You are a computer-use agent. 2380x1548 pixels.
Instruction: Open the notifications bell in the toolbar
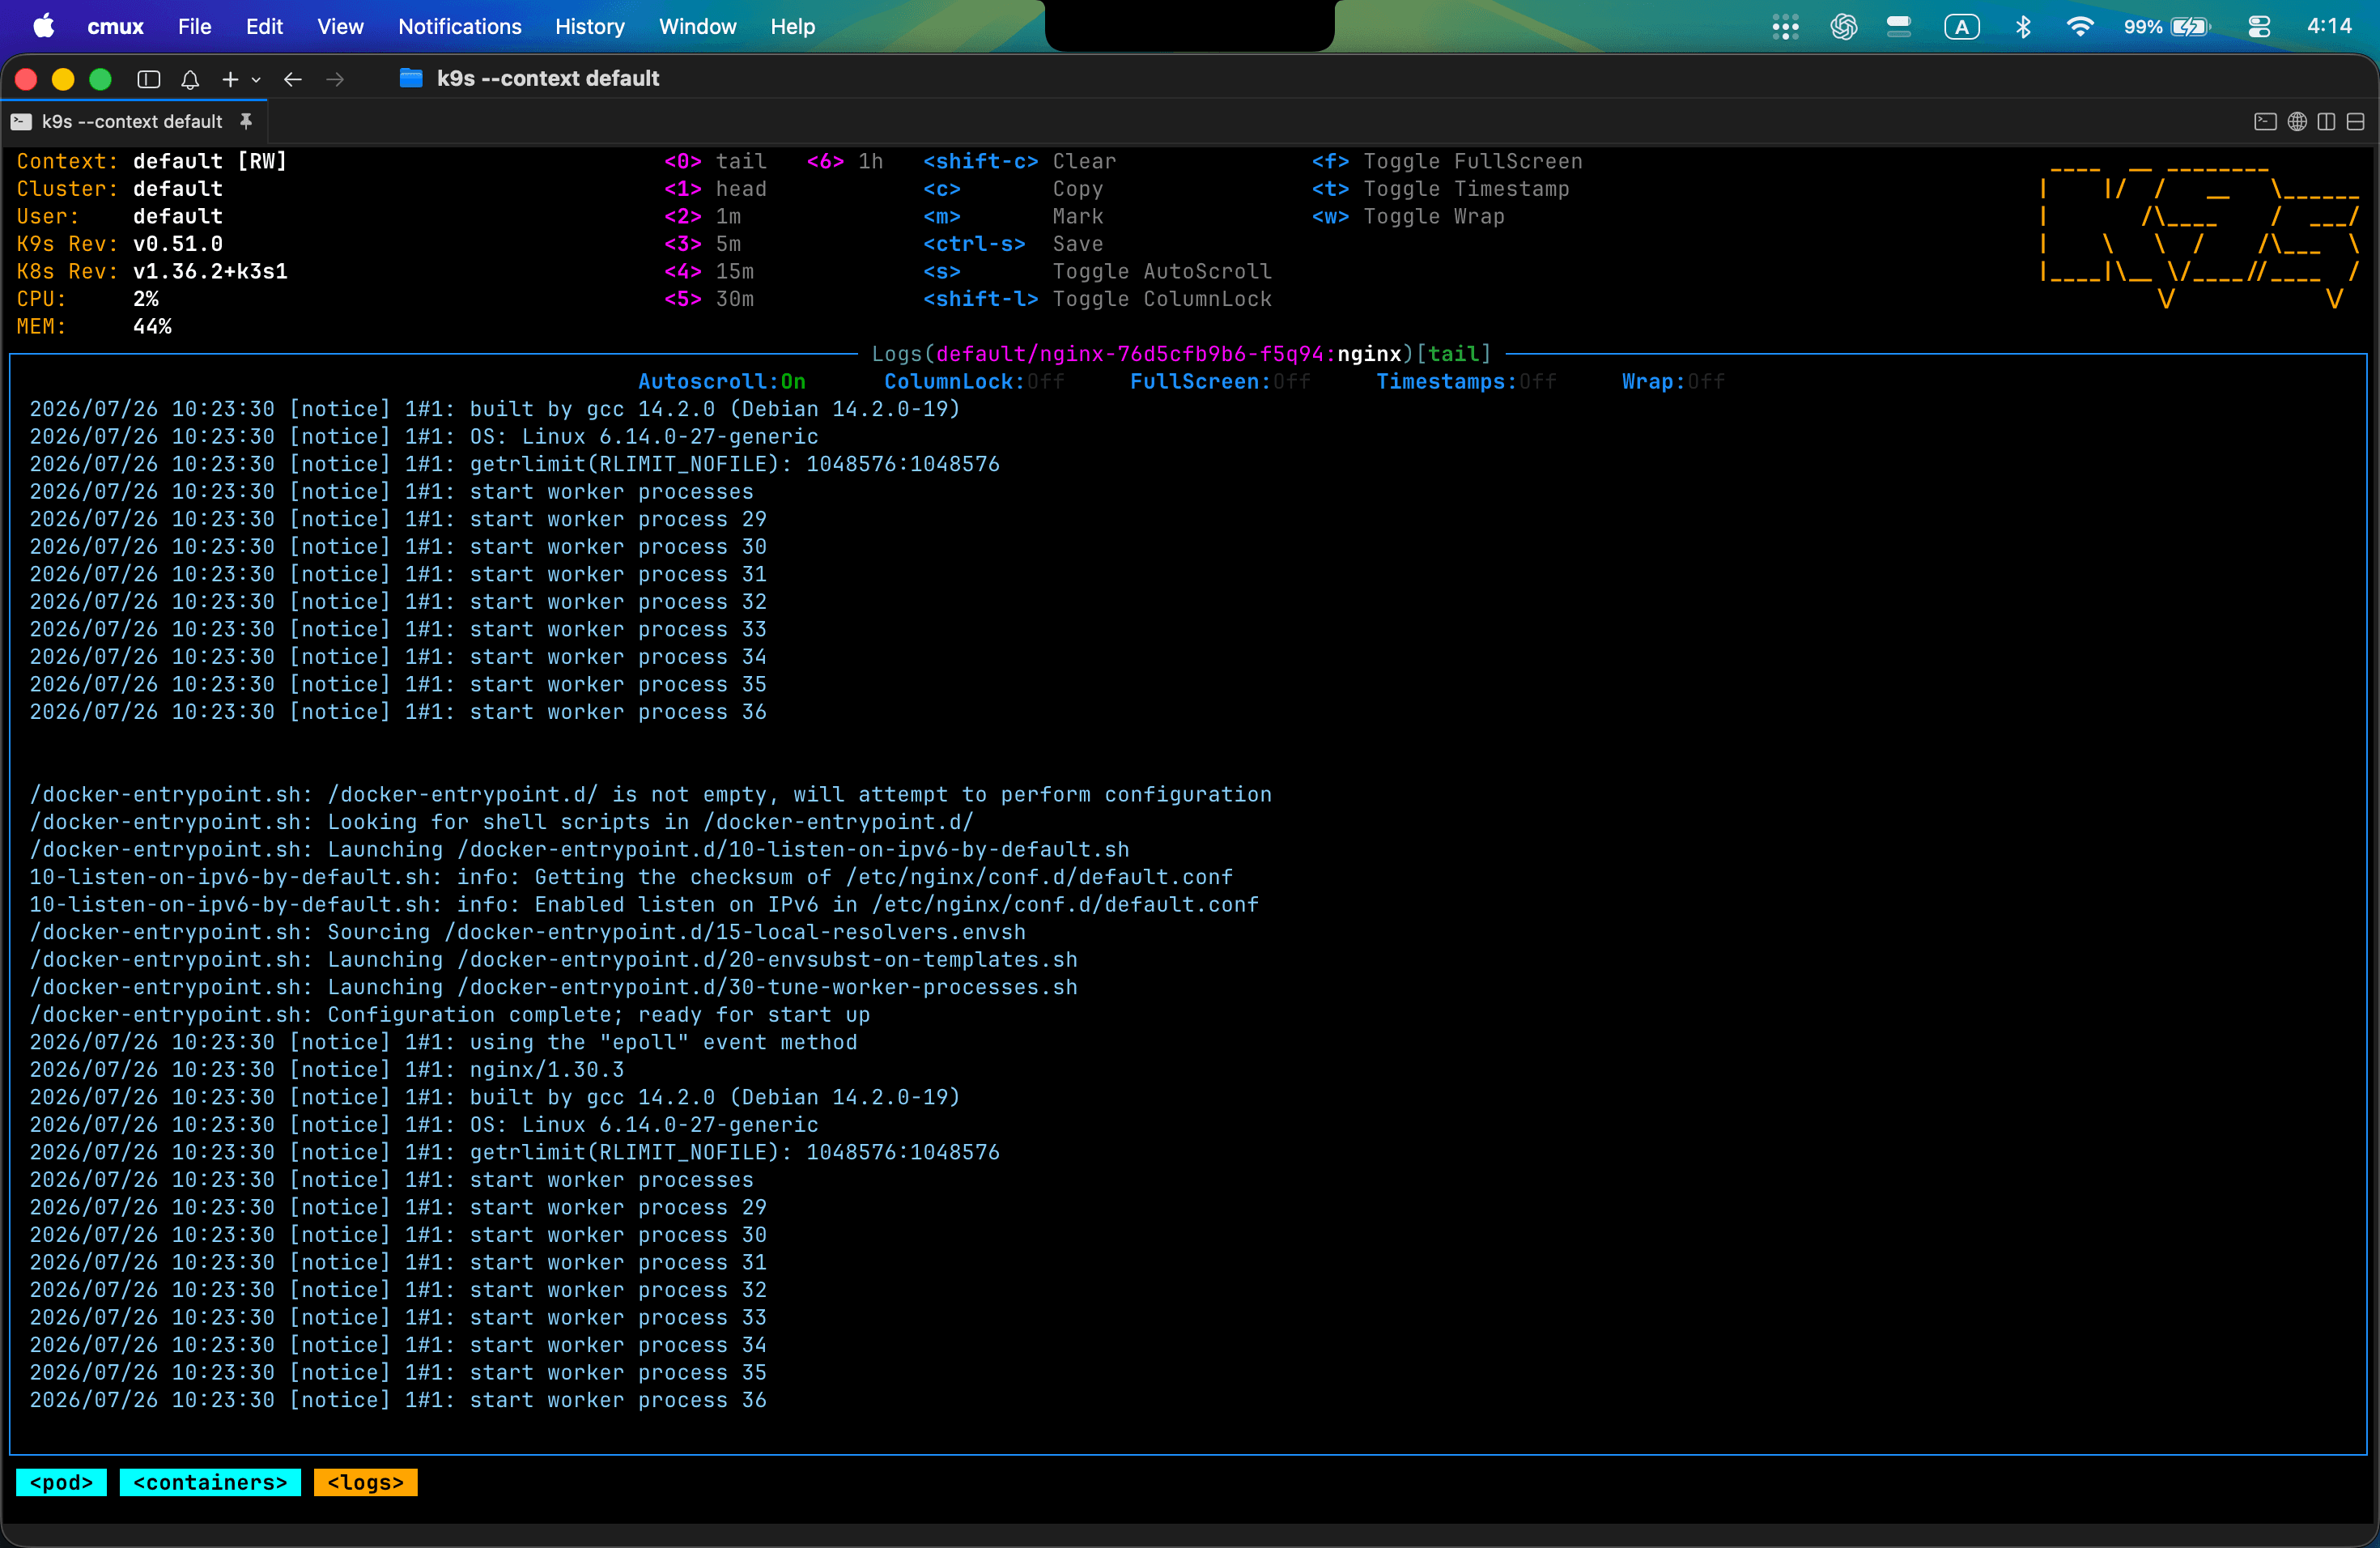pos(190,79)
